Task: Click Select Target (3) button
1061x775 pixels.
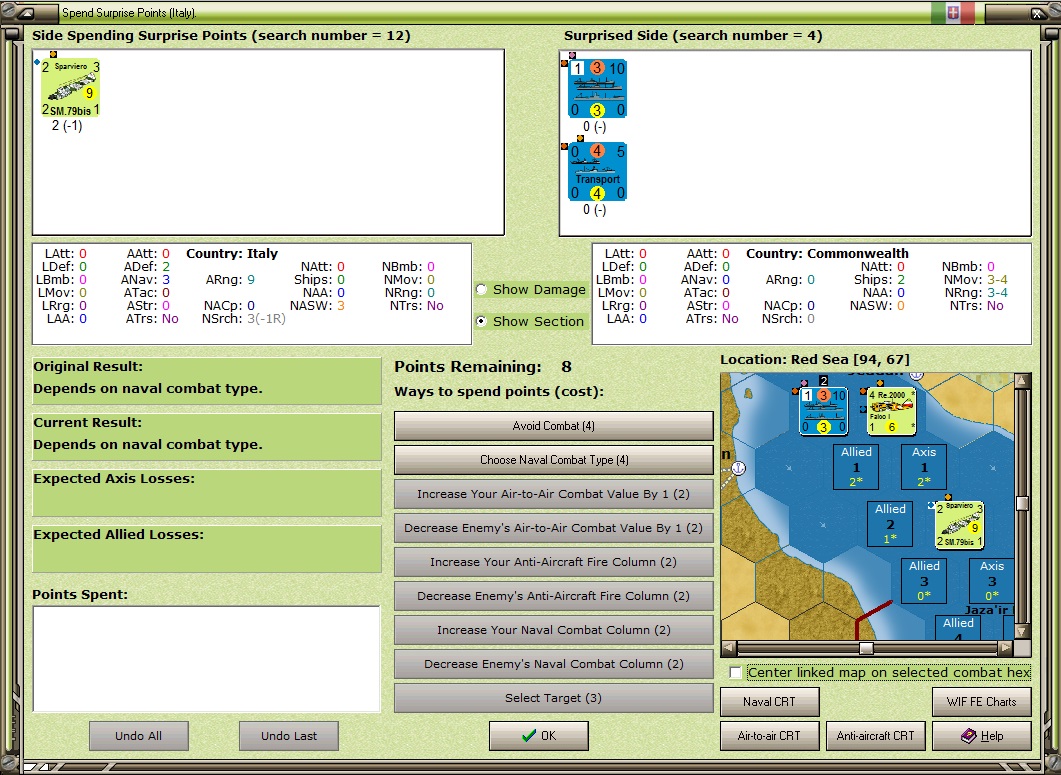Action: (554, 698)
